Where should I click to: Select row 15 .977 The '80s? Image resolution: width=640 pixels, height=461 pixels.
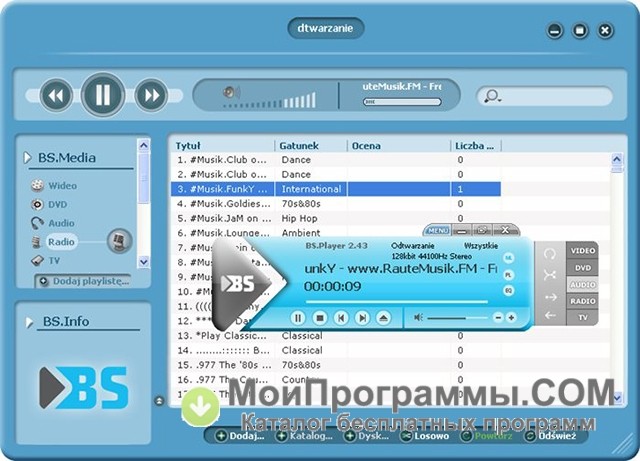(336, 365)
